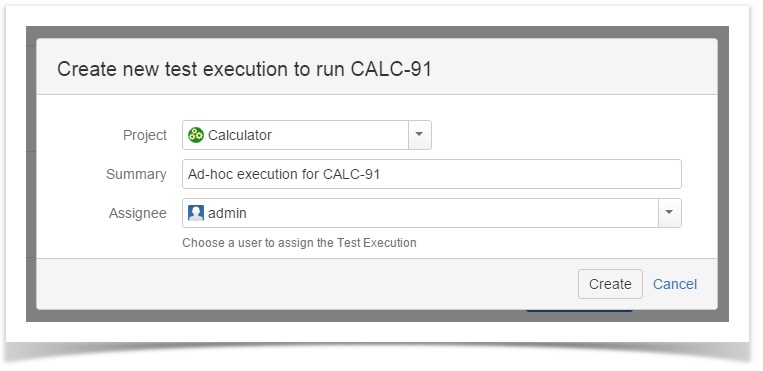Click empty space inside the Assignee combo box
The height and width of the screenshot is (371, 763).
pos(453,213)
